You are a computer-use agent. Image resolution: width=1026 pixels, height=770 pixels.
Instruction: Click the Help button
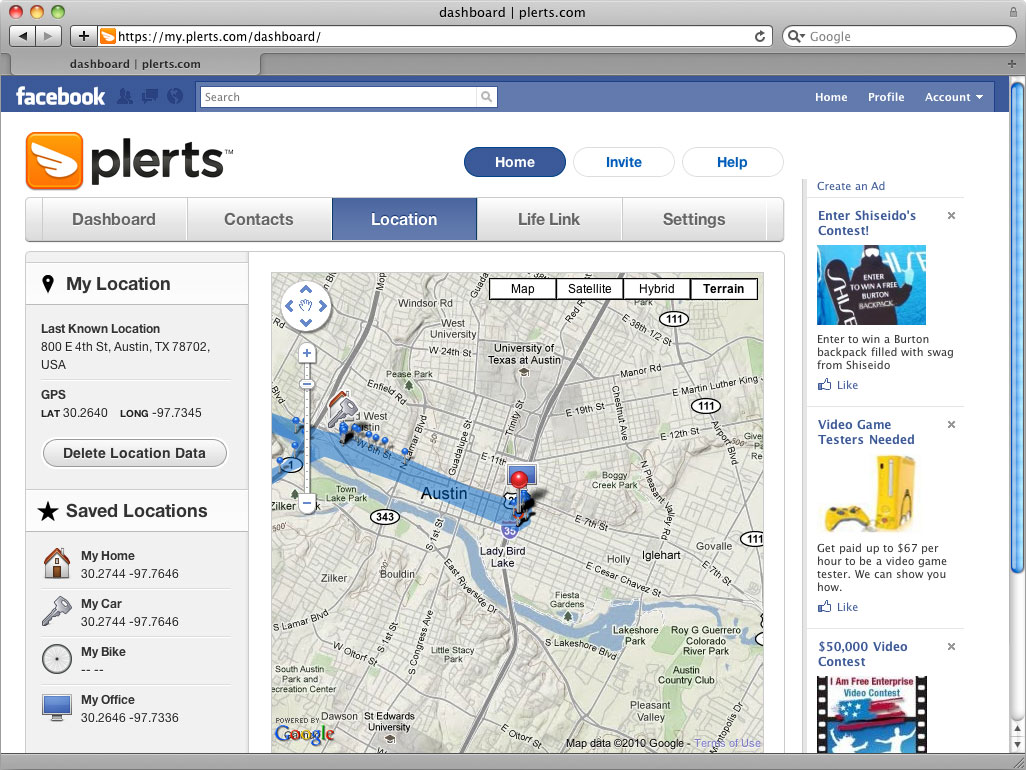click(732, 162)
